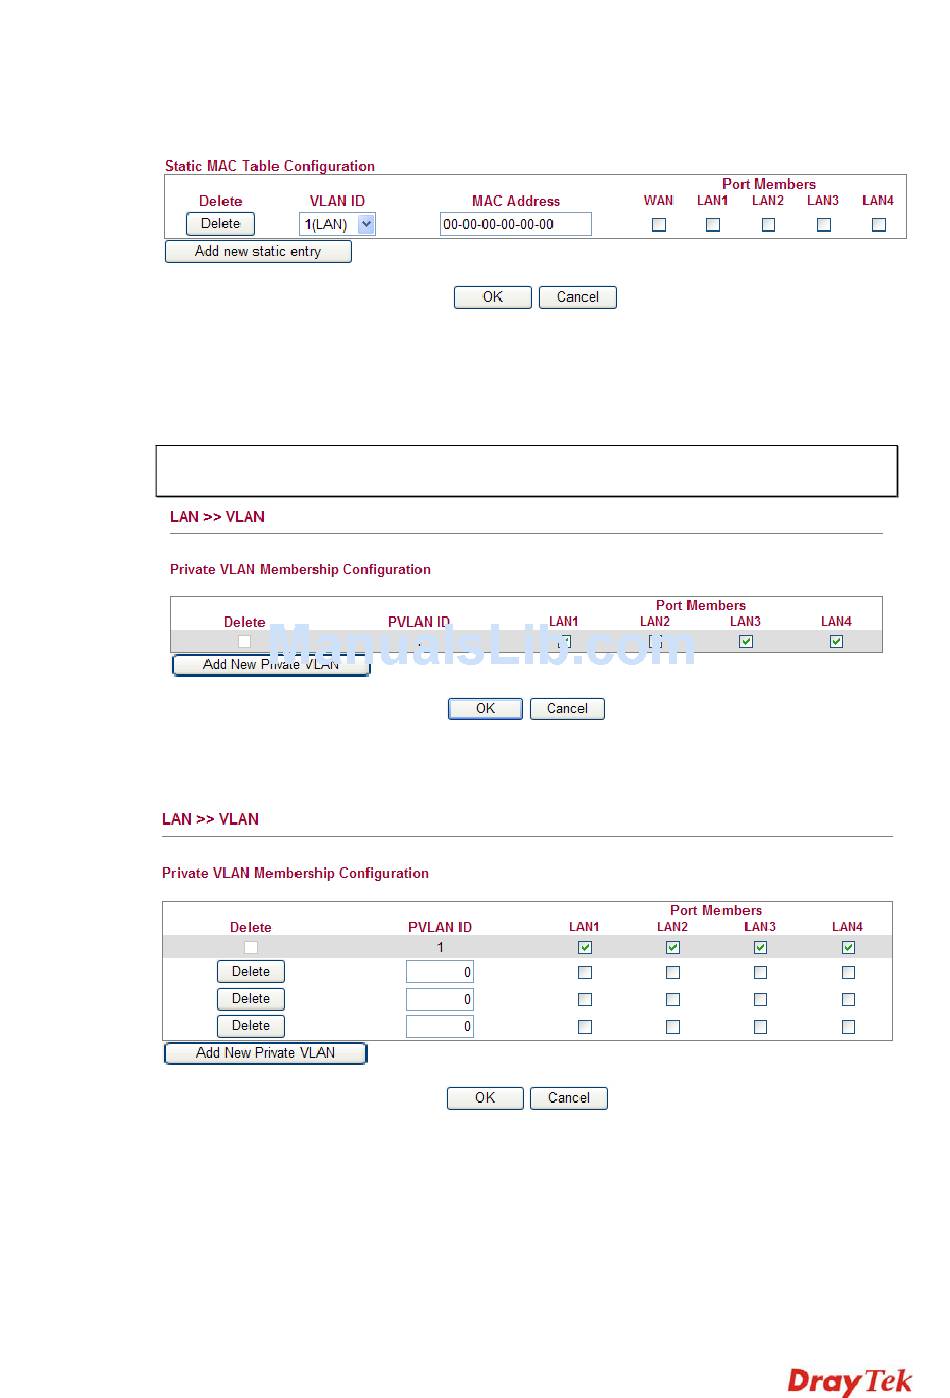Click the DrayTek logo
The image size is (950, 1398).
click(x=850, y=1381)
